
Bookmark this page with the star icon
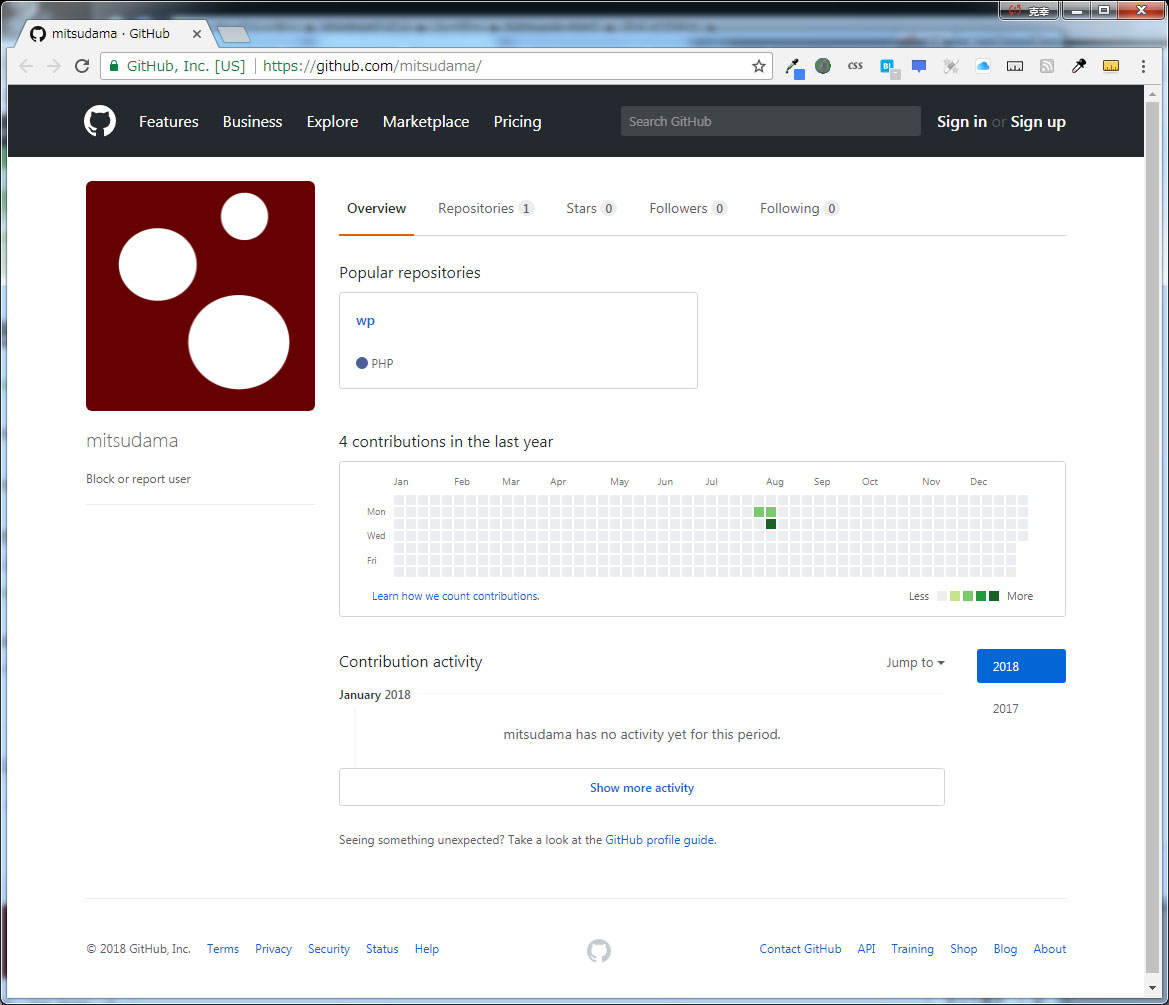pos(759,66)
